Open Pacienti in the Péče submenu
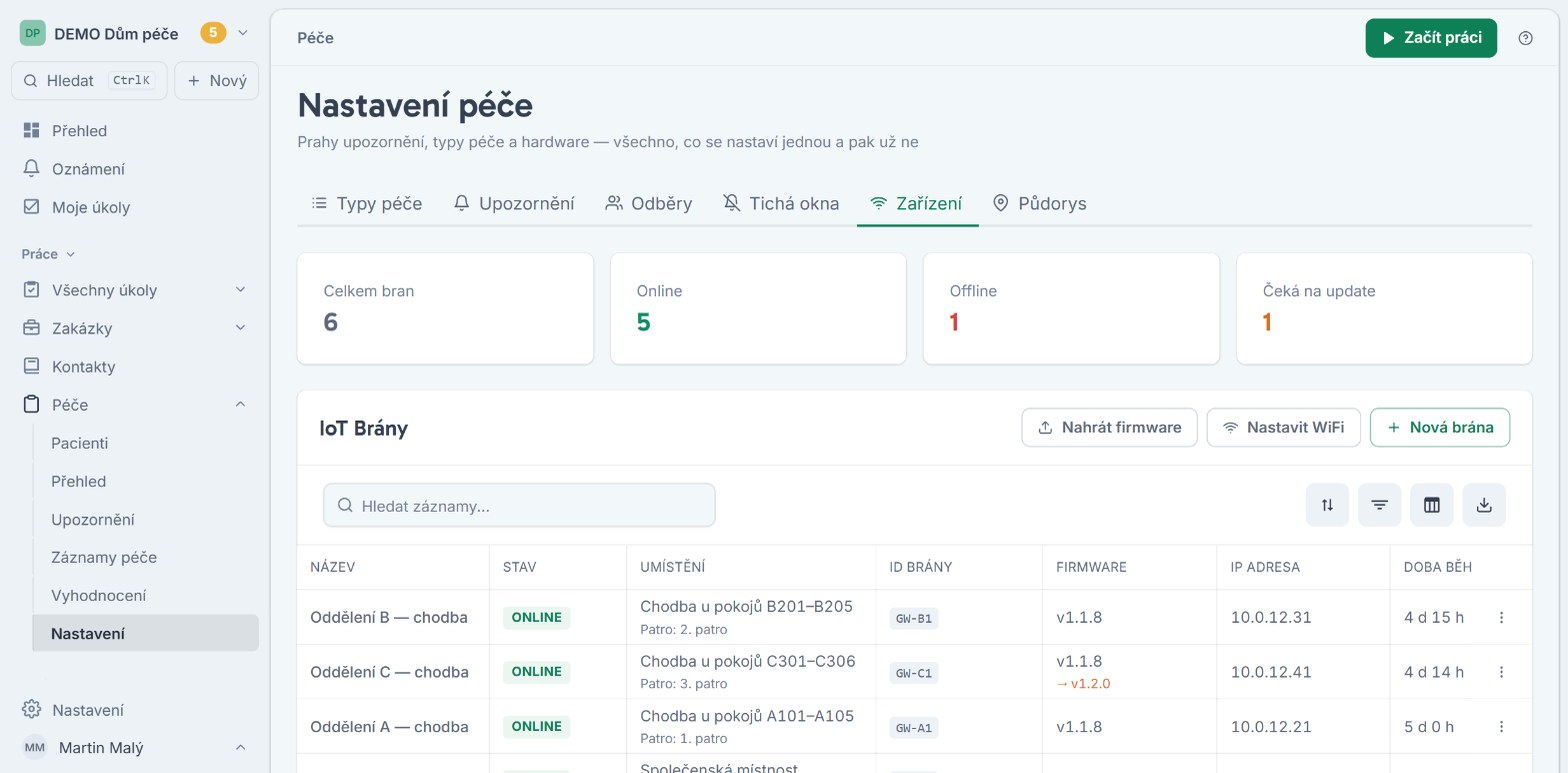Screen dimensions: 1568x773 tap(80, 443)
